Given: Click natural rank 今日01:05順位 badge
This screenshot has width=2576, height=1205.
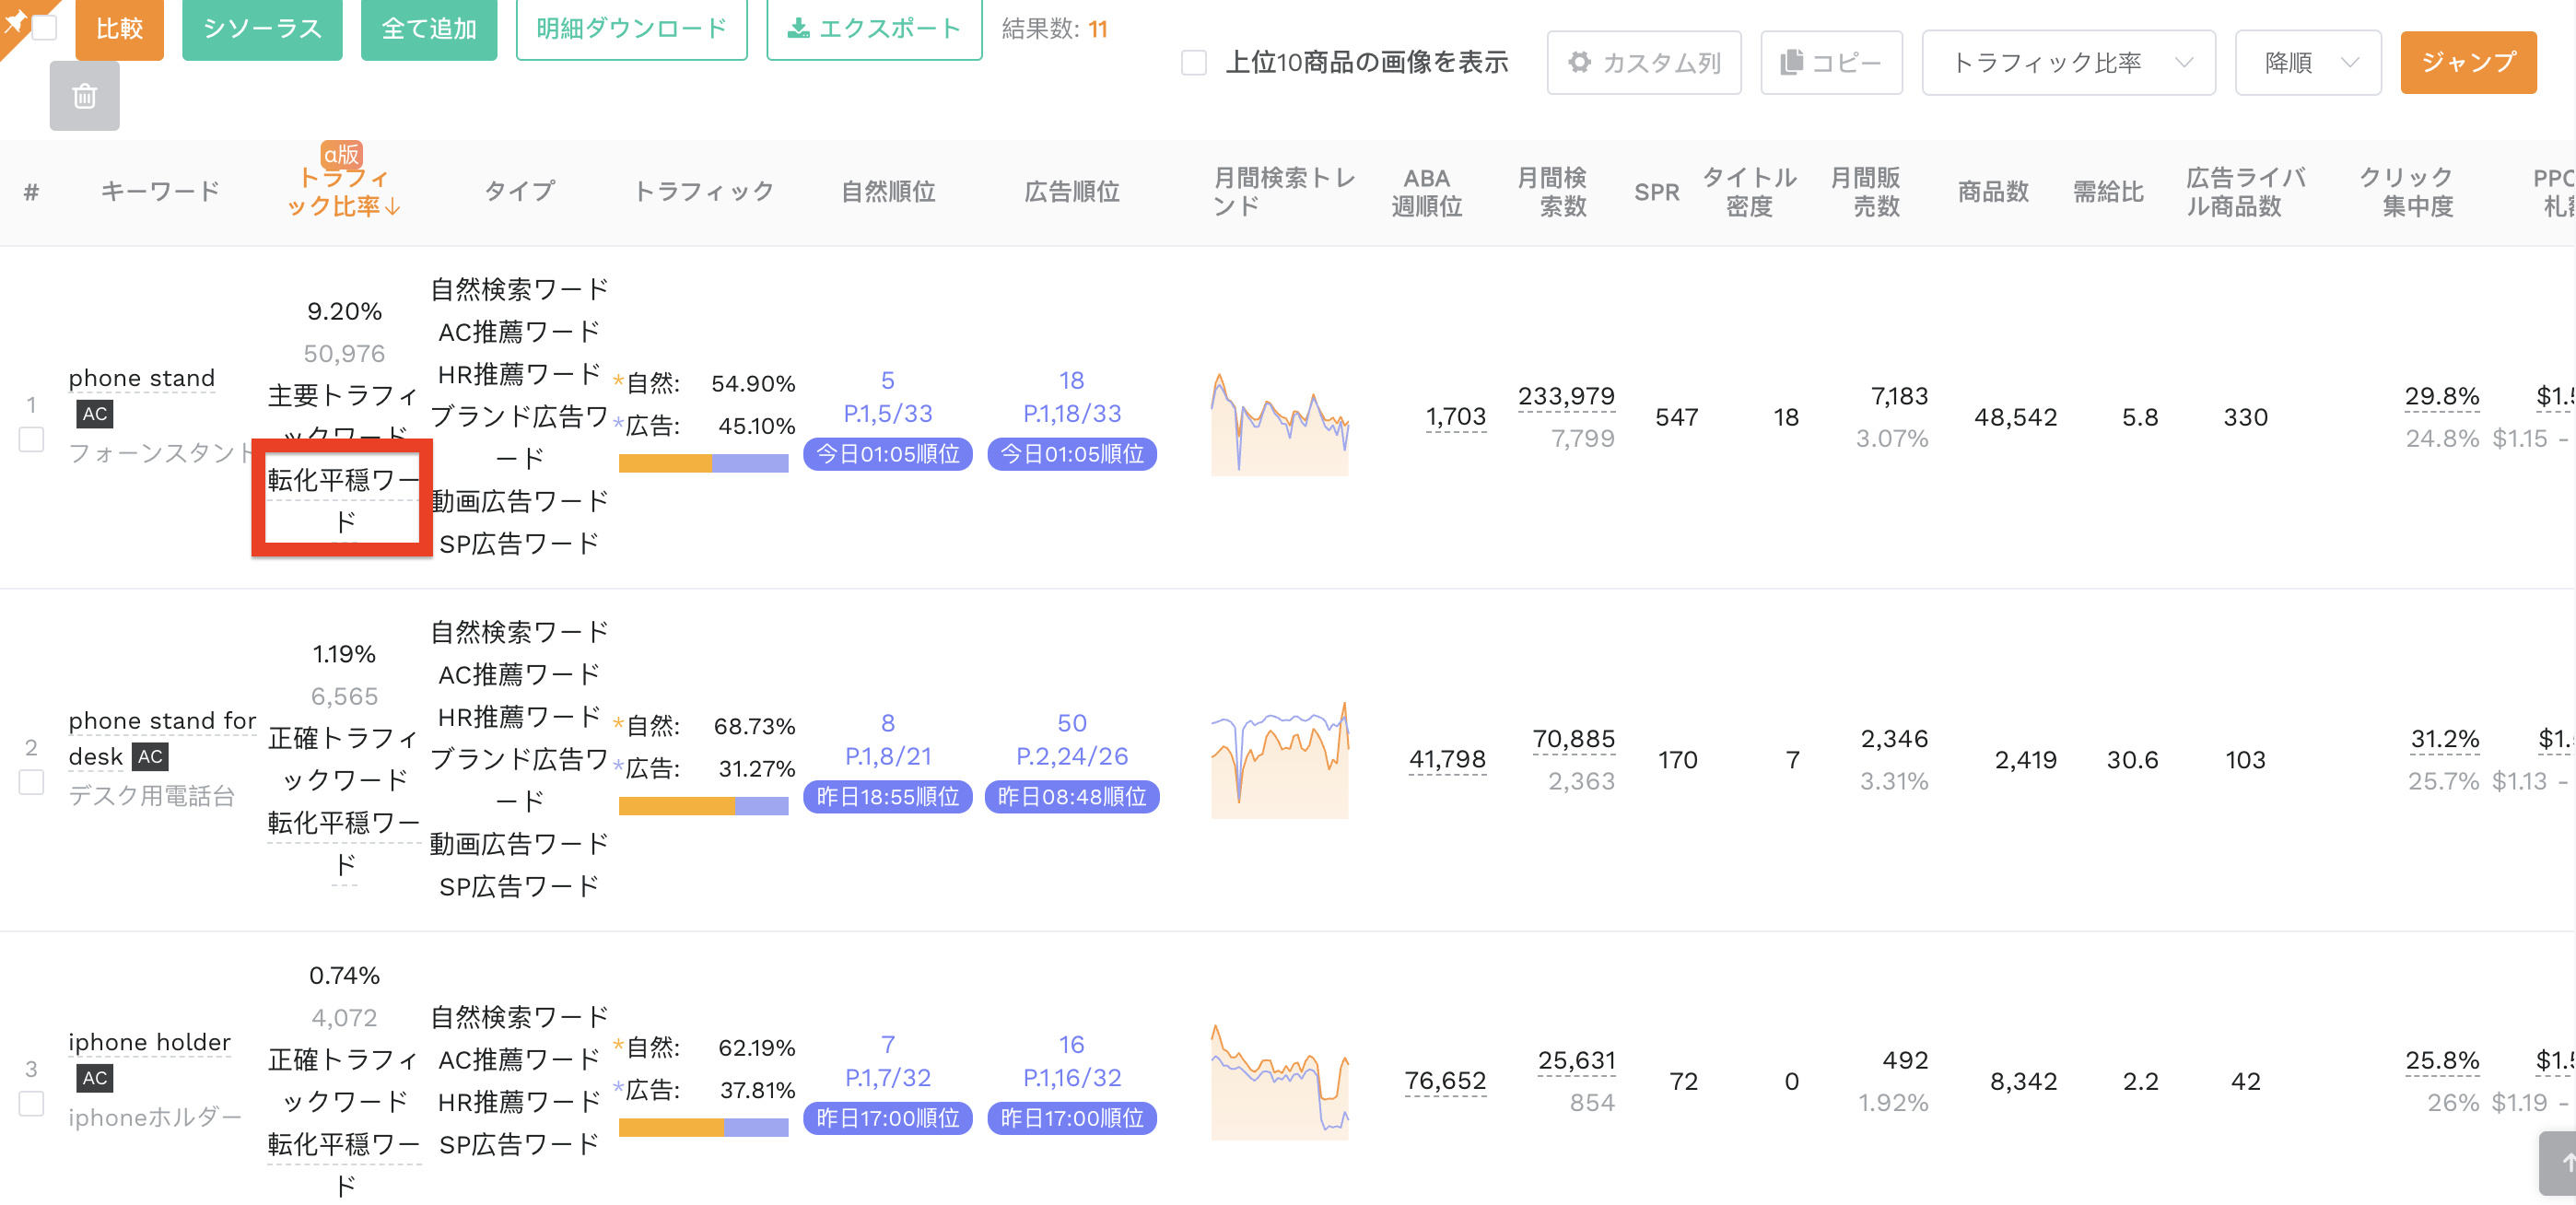Looking at the screenshot, I should [x=888, y=455].
